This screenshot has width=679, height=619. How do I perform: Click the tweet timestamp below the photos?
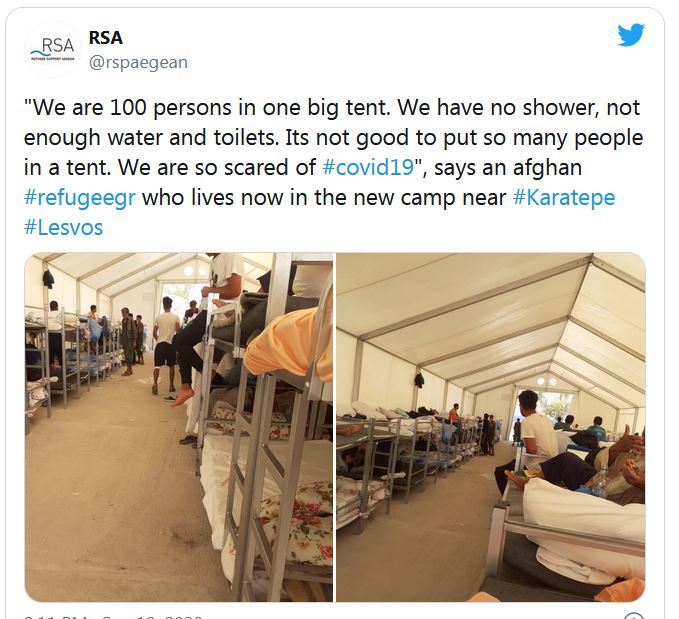coord(113,616)
